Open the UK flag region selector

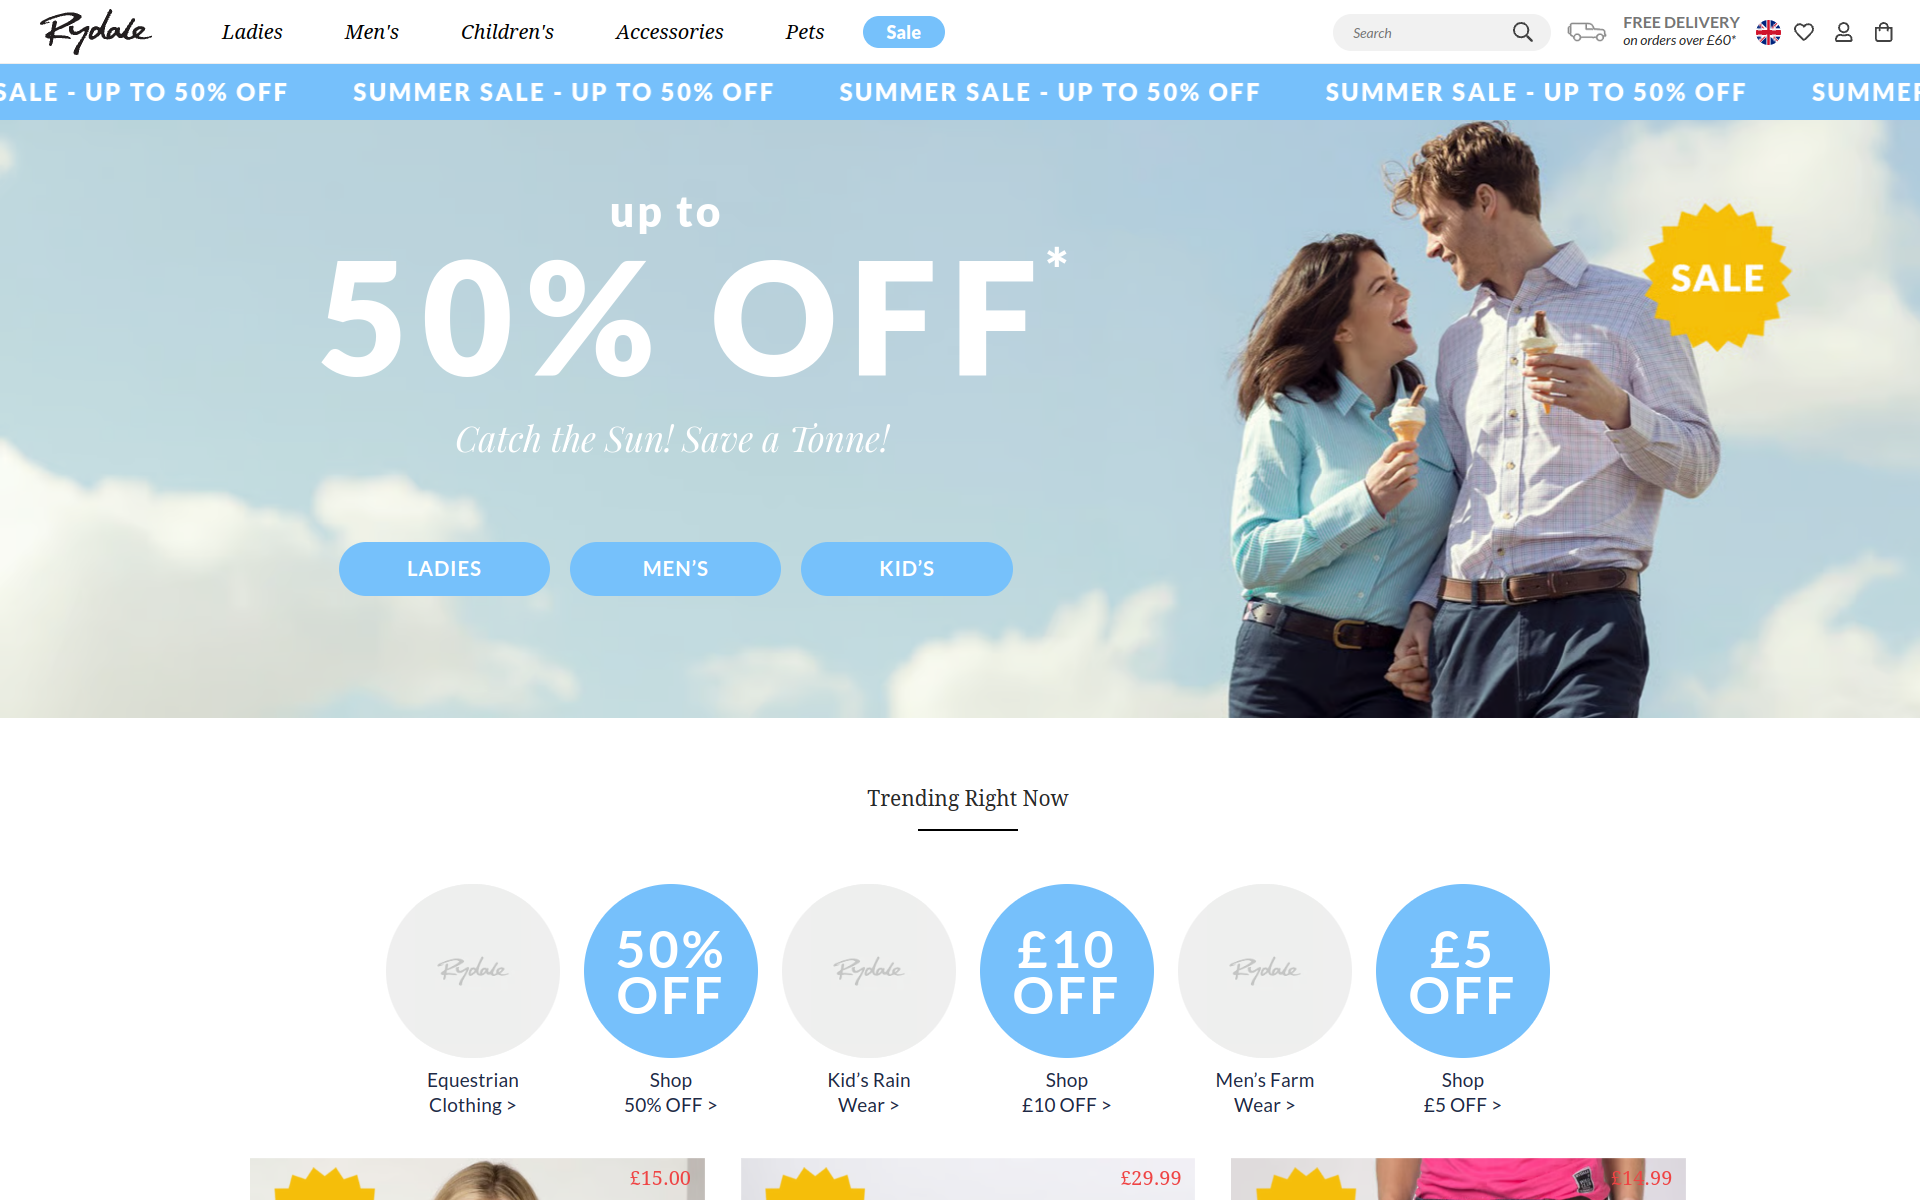point(1768,33)
